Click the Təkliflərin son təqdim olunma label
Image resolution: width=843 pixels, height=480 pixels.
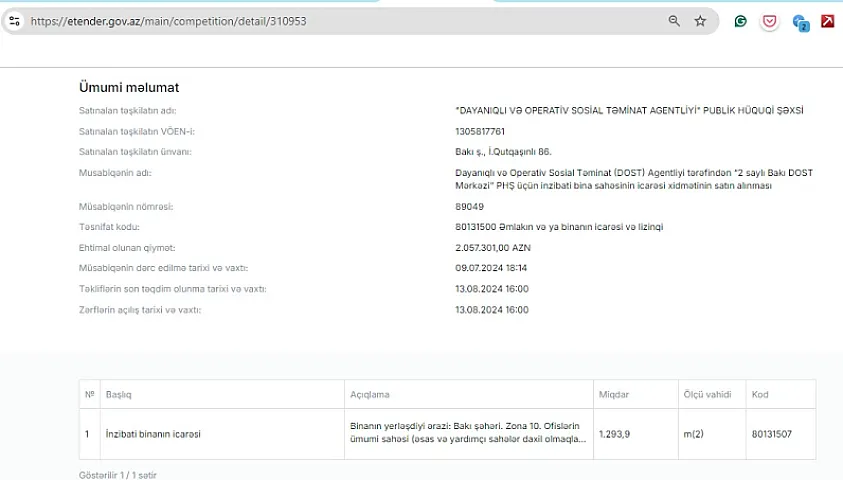(173, 289)
